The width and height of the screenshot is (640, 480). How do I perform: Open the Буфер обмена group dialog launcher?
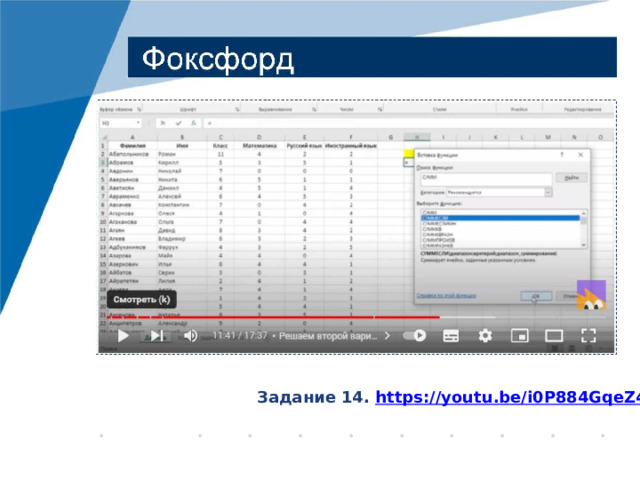click(x=139, y=109)
